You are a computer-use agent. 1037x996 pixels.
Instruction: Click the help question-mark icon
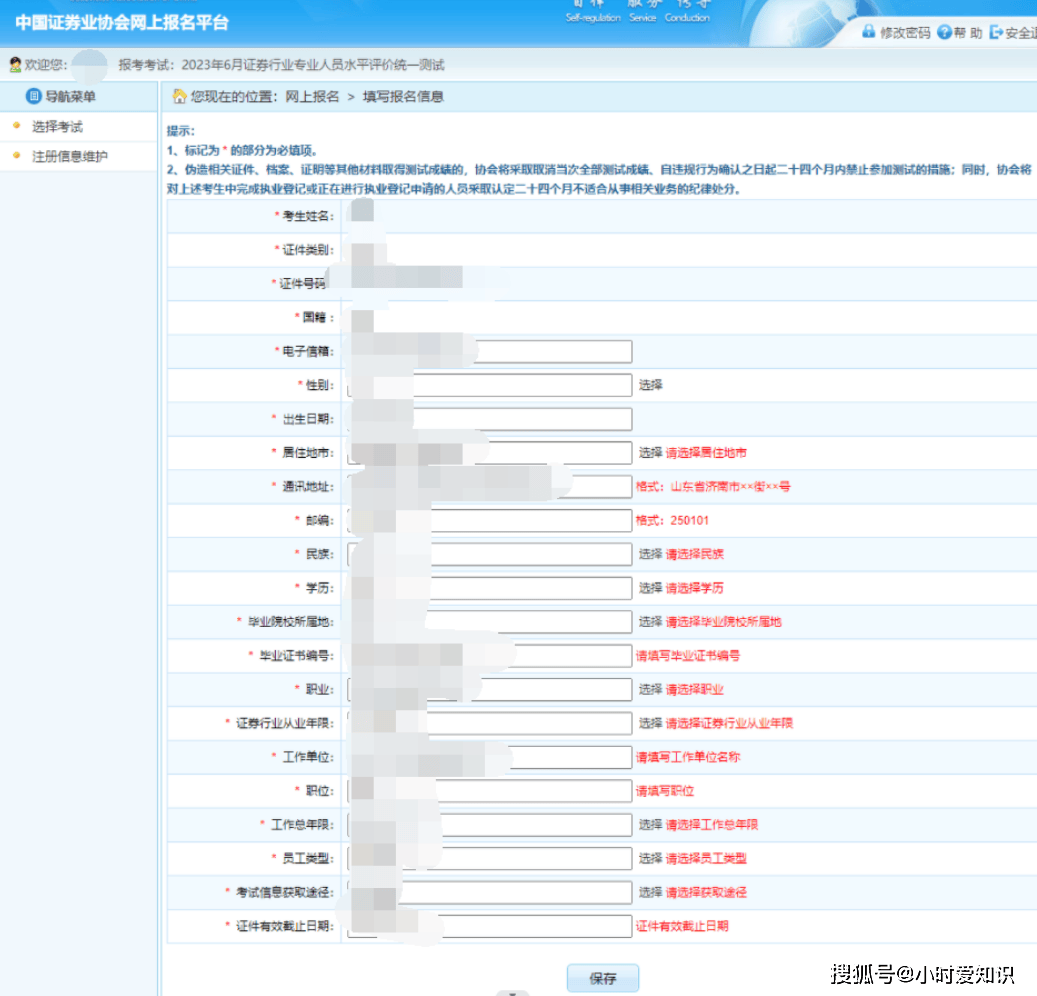click(x=944, y=32)
